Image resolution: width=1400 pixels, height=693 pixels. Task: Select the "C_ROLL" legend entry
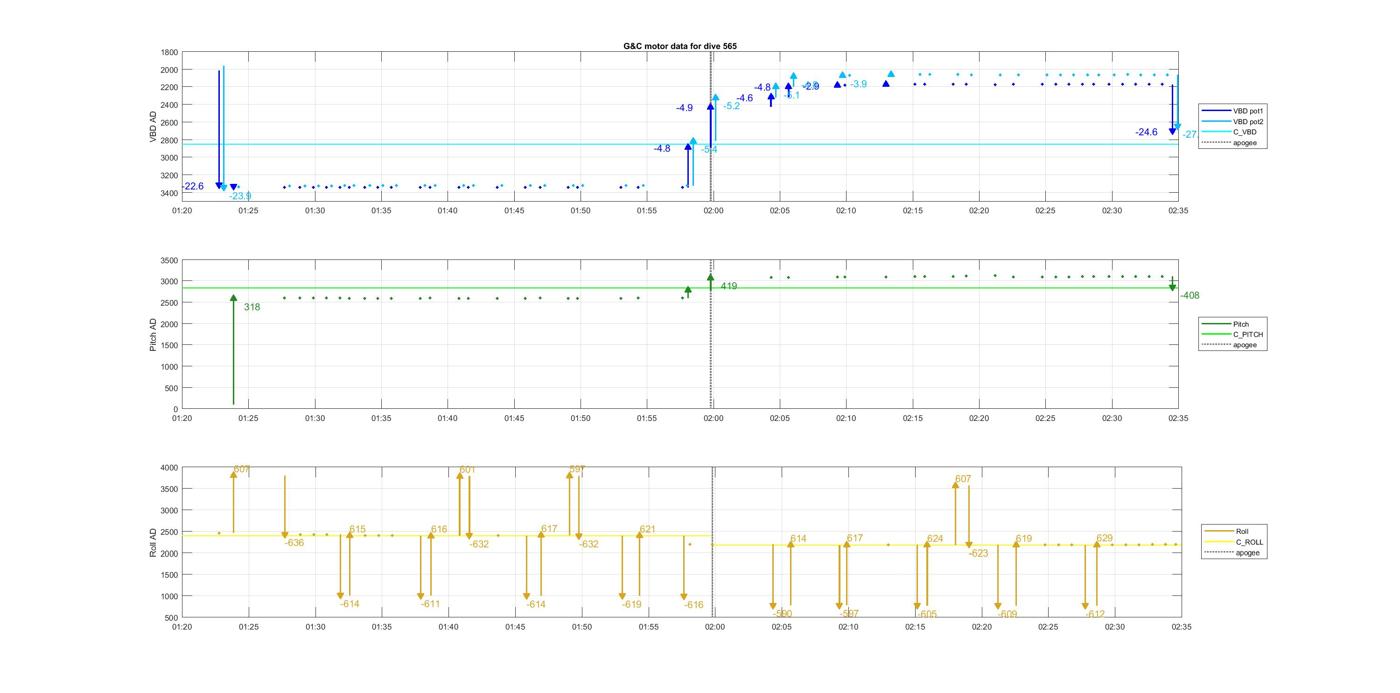[1235, 542]
